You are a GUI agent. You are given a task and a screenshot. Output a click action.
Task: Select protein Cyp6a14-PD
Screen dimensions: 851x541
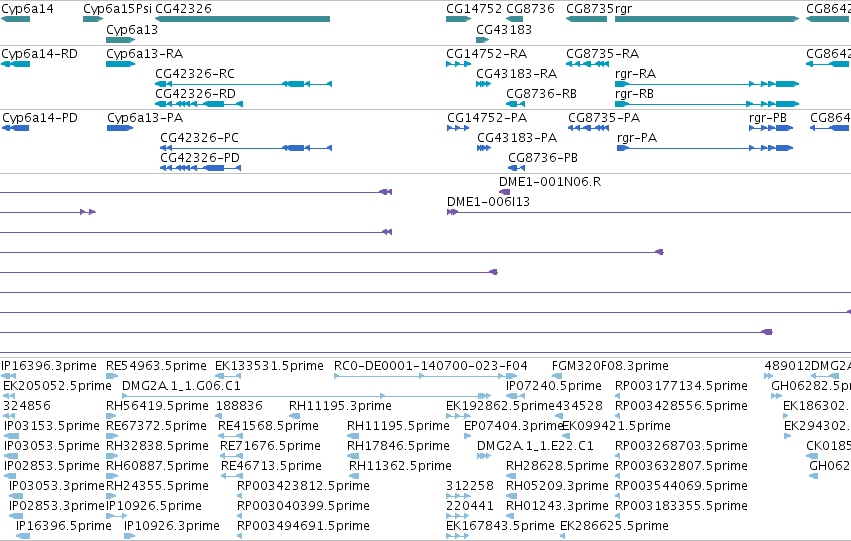[x=15, y=128]
